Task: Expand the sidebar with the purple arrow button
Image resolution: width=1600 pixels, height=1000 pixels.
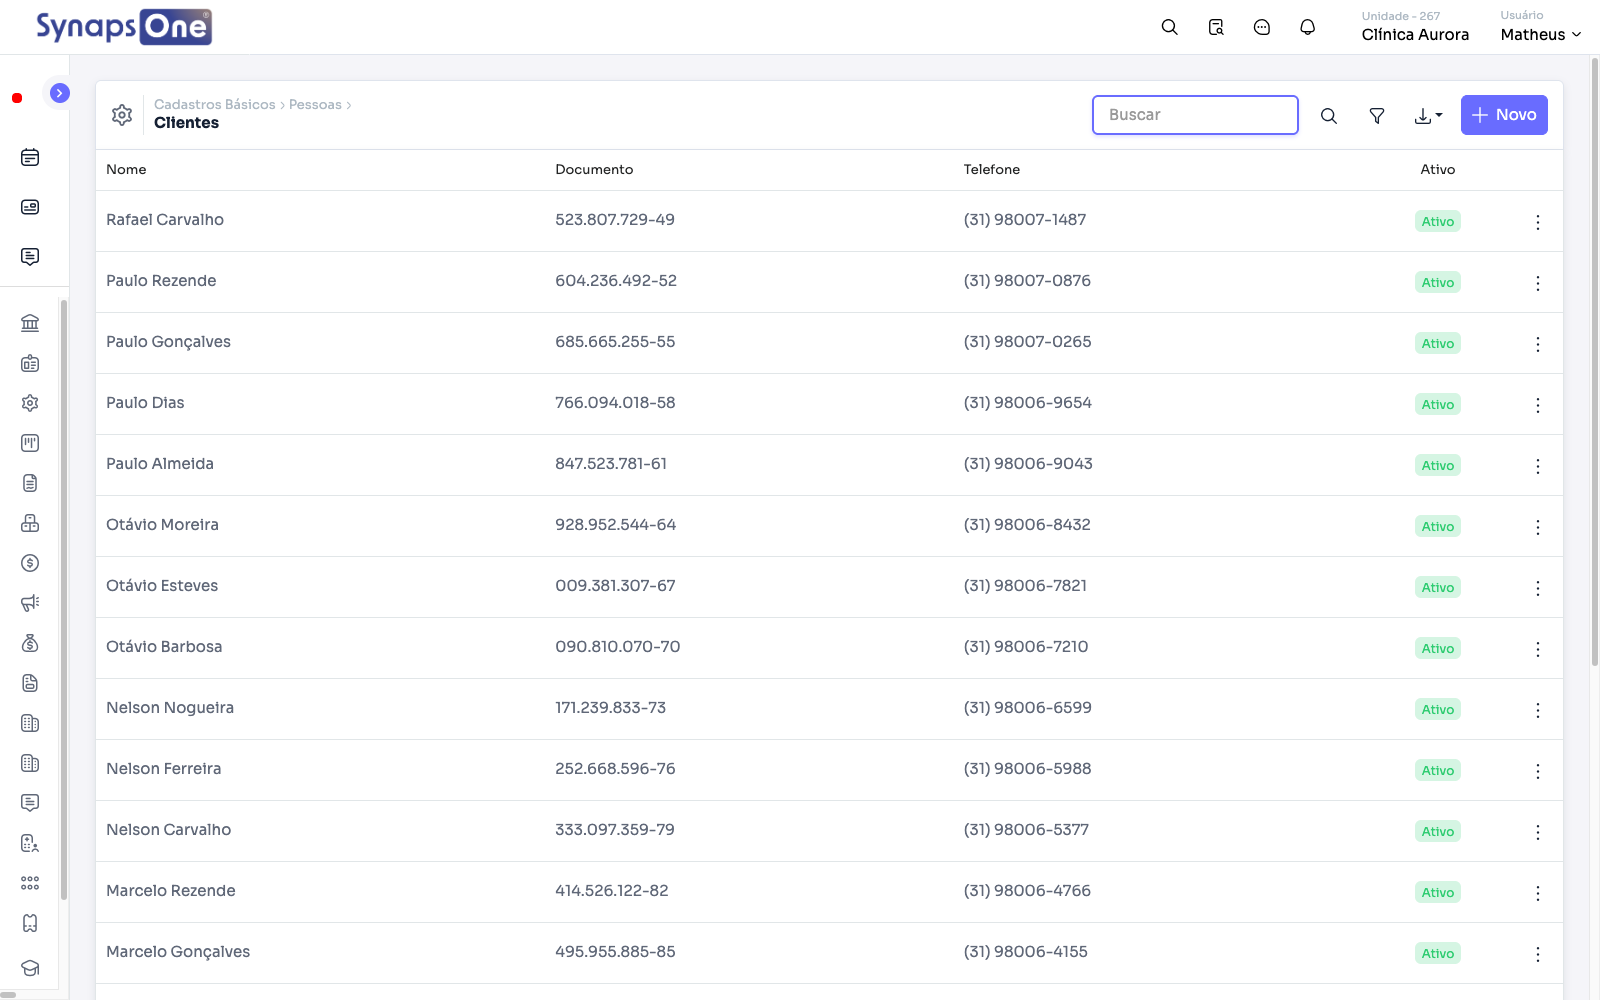Action: pos(60,93)
